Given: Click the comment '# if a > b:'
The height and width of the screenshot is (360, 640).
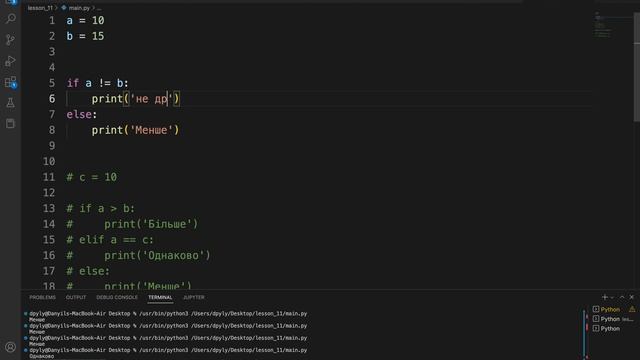Looking at the screenshot, I should click(x=101, y=208).
